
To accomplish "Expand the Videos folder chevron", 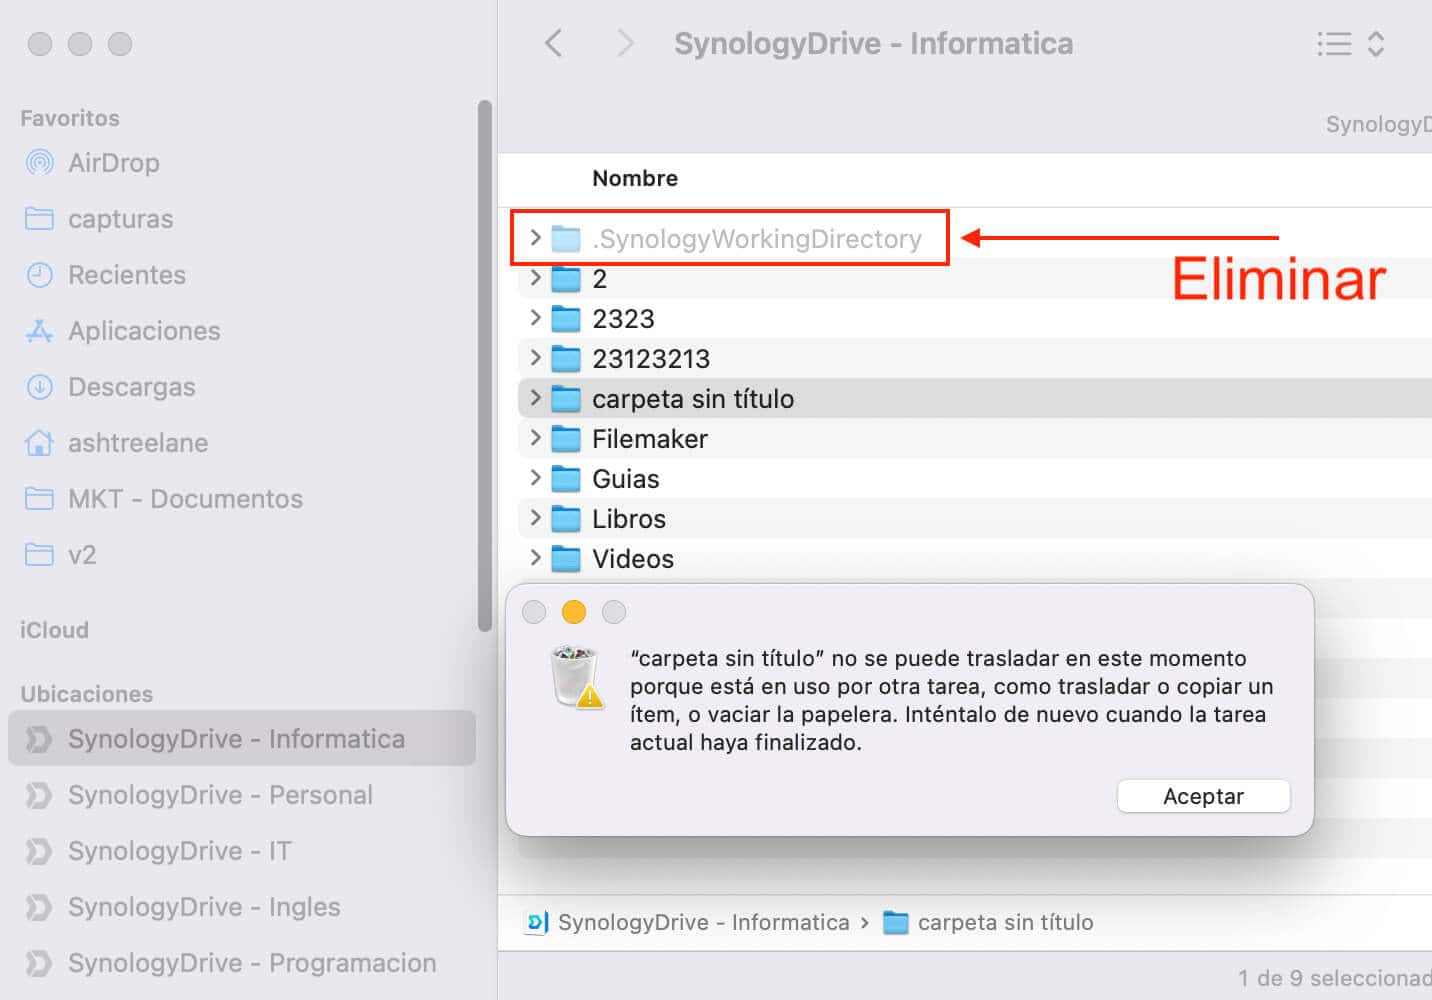I will click(x=535, y=558).
